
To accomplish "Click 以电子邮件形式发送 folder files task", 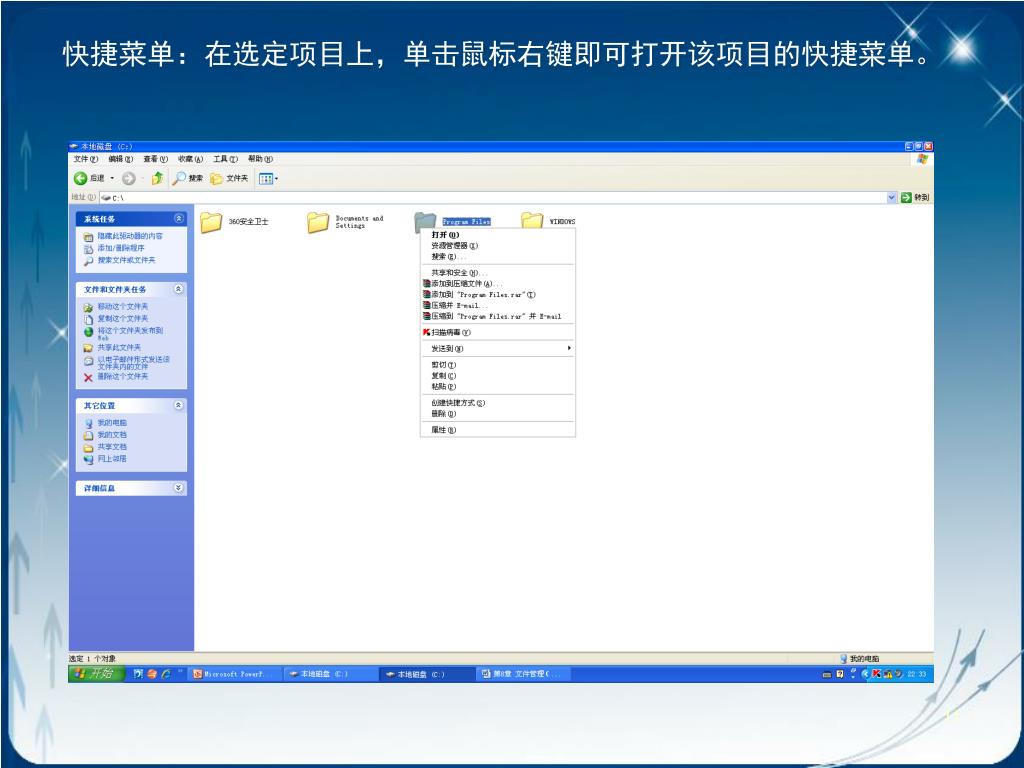I will click(126, 362).
